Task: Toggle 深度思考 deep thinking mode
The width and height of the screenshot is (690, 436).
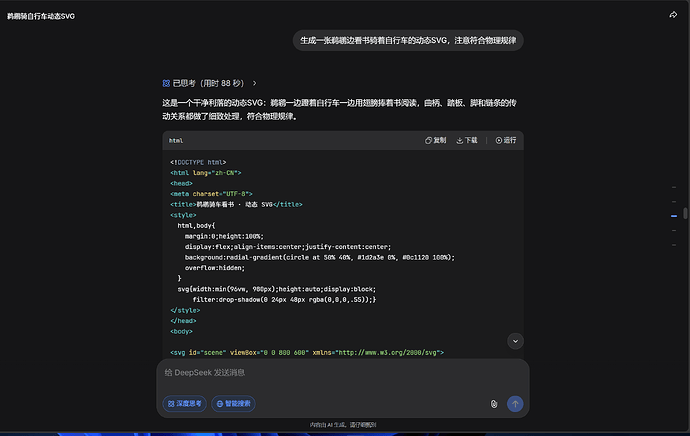Action: [x=184, y=403]
